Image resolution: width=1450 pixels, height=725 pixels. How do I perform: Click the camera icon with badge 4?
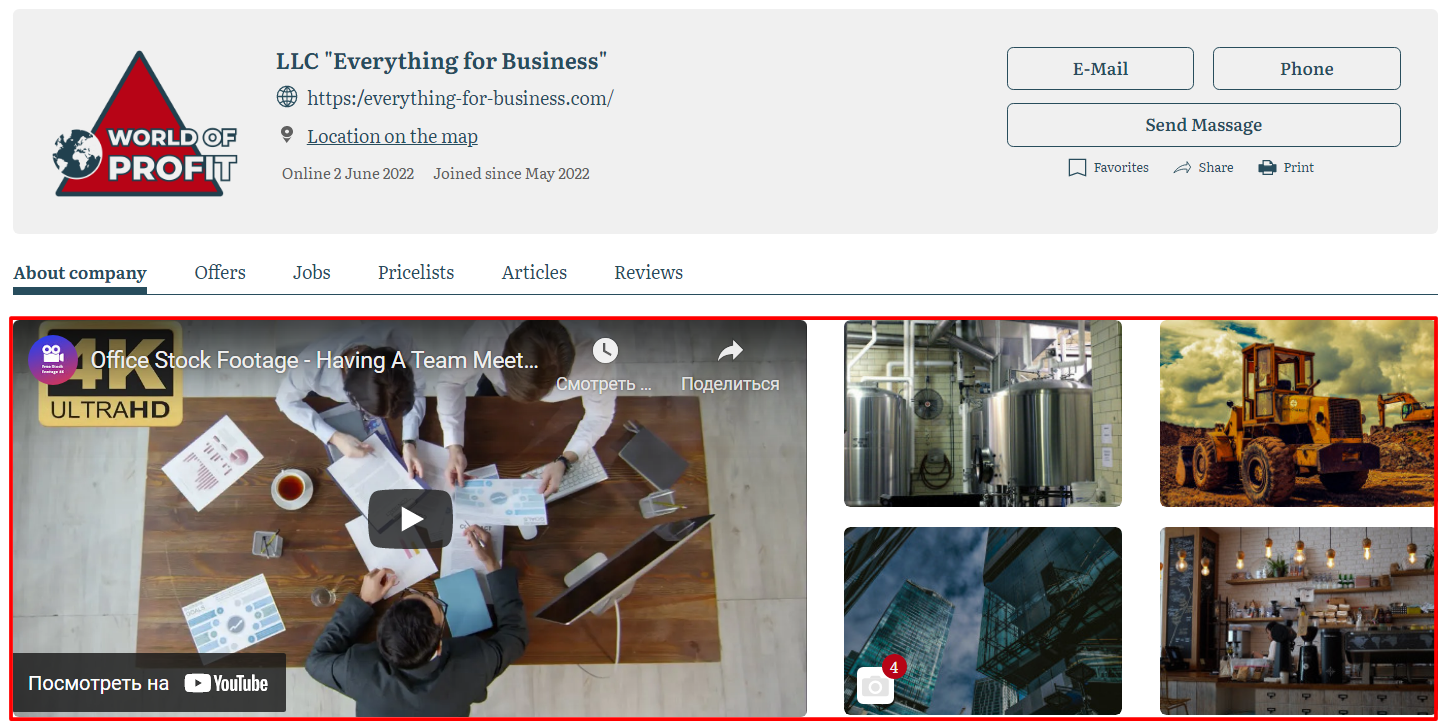(875, 686)
